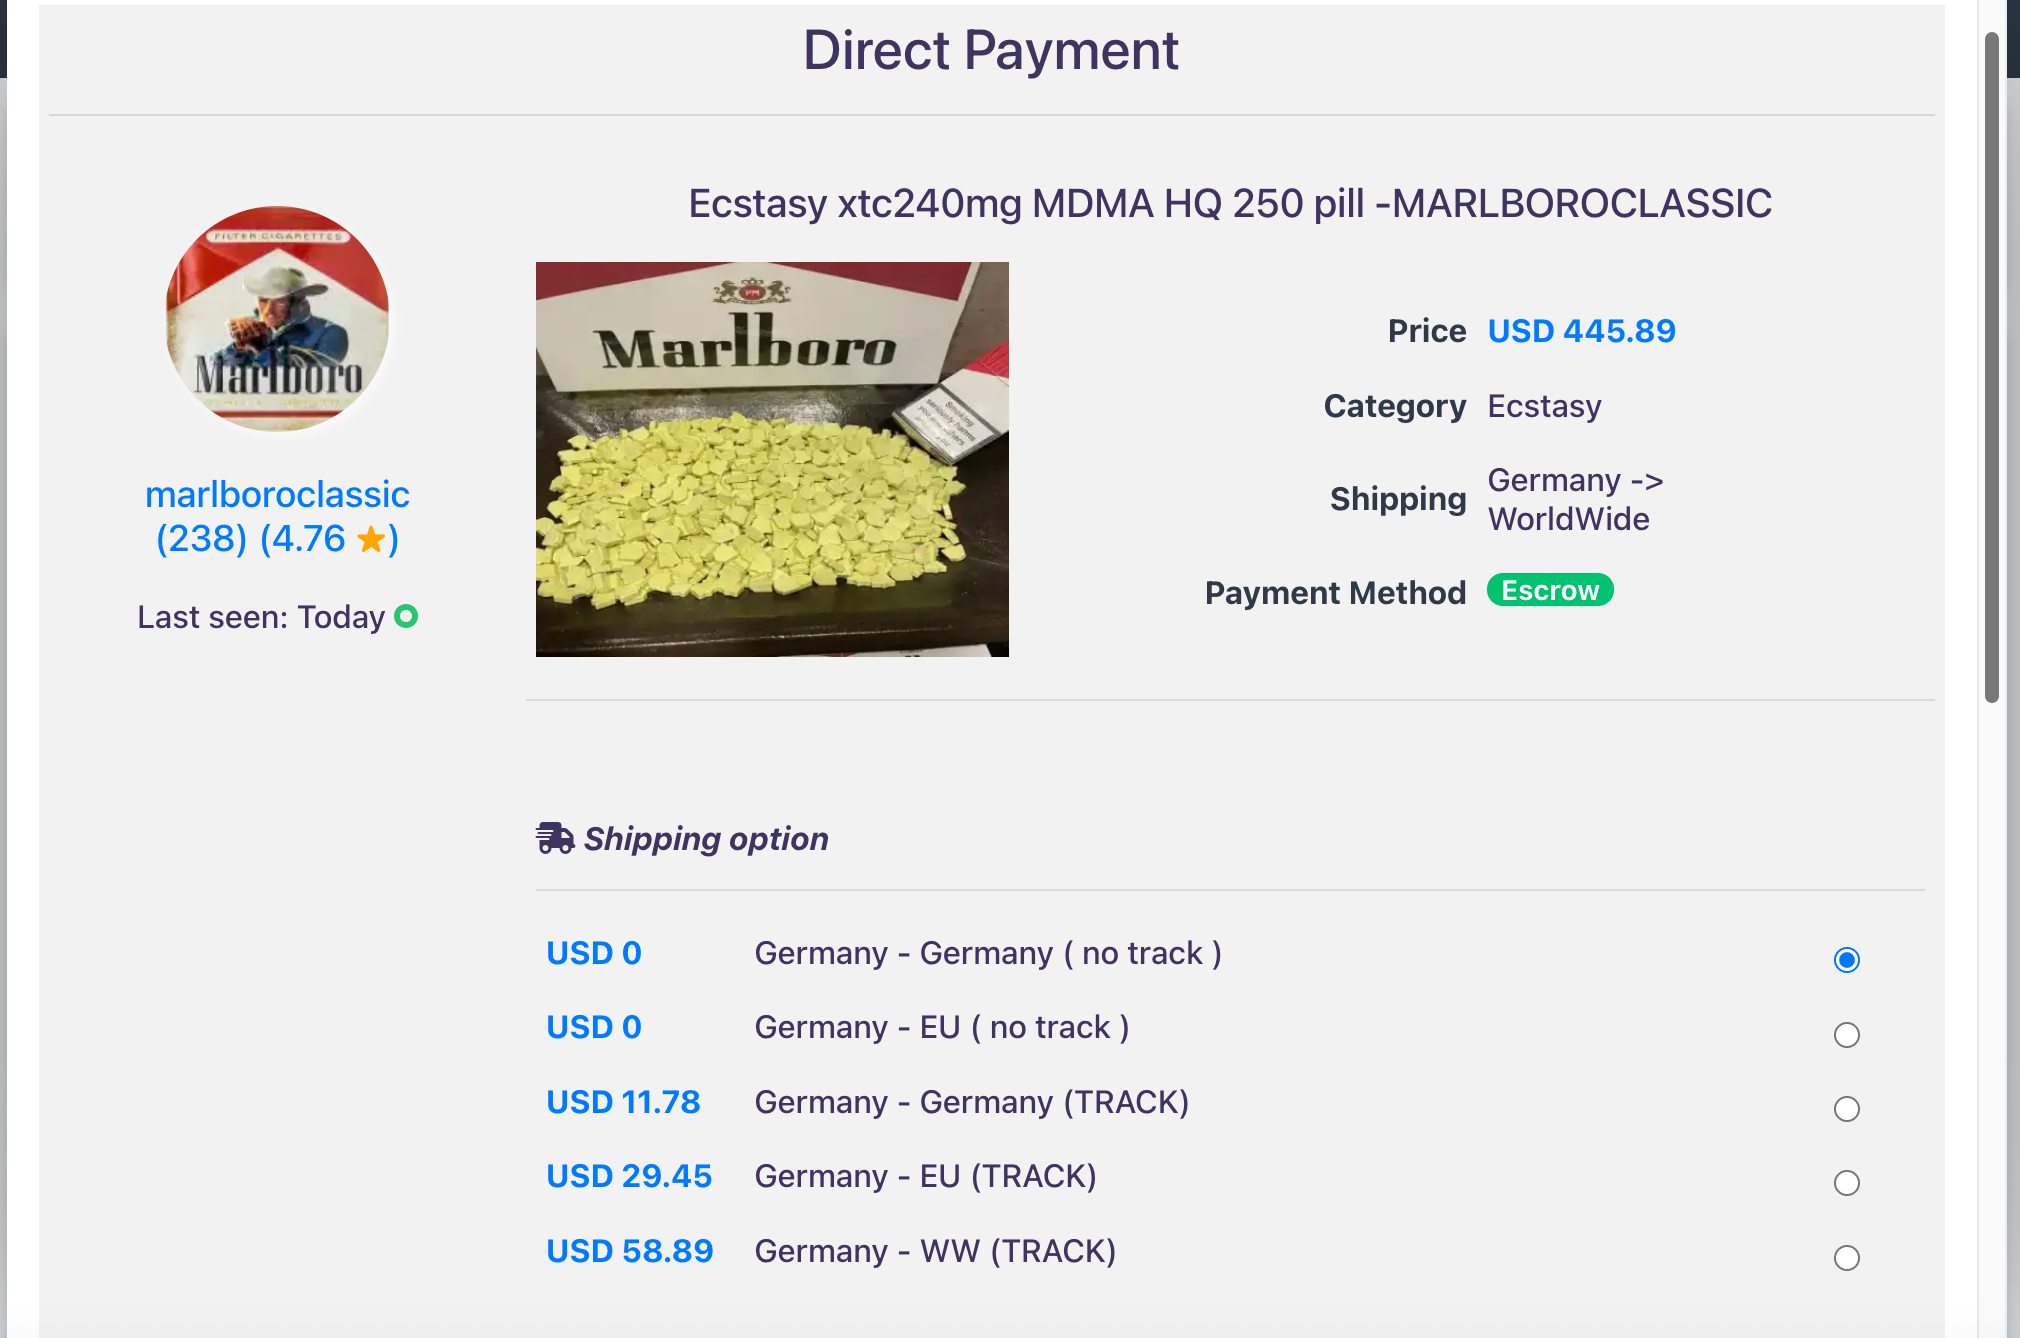Click the green online status indicator

coord(406,616)
